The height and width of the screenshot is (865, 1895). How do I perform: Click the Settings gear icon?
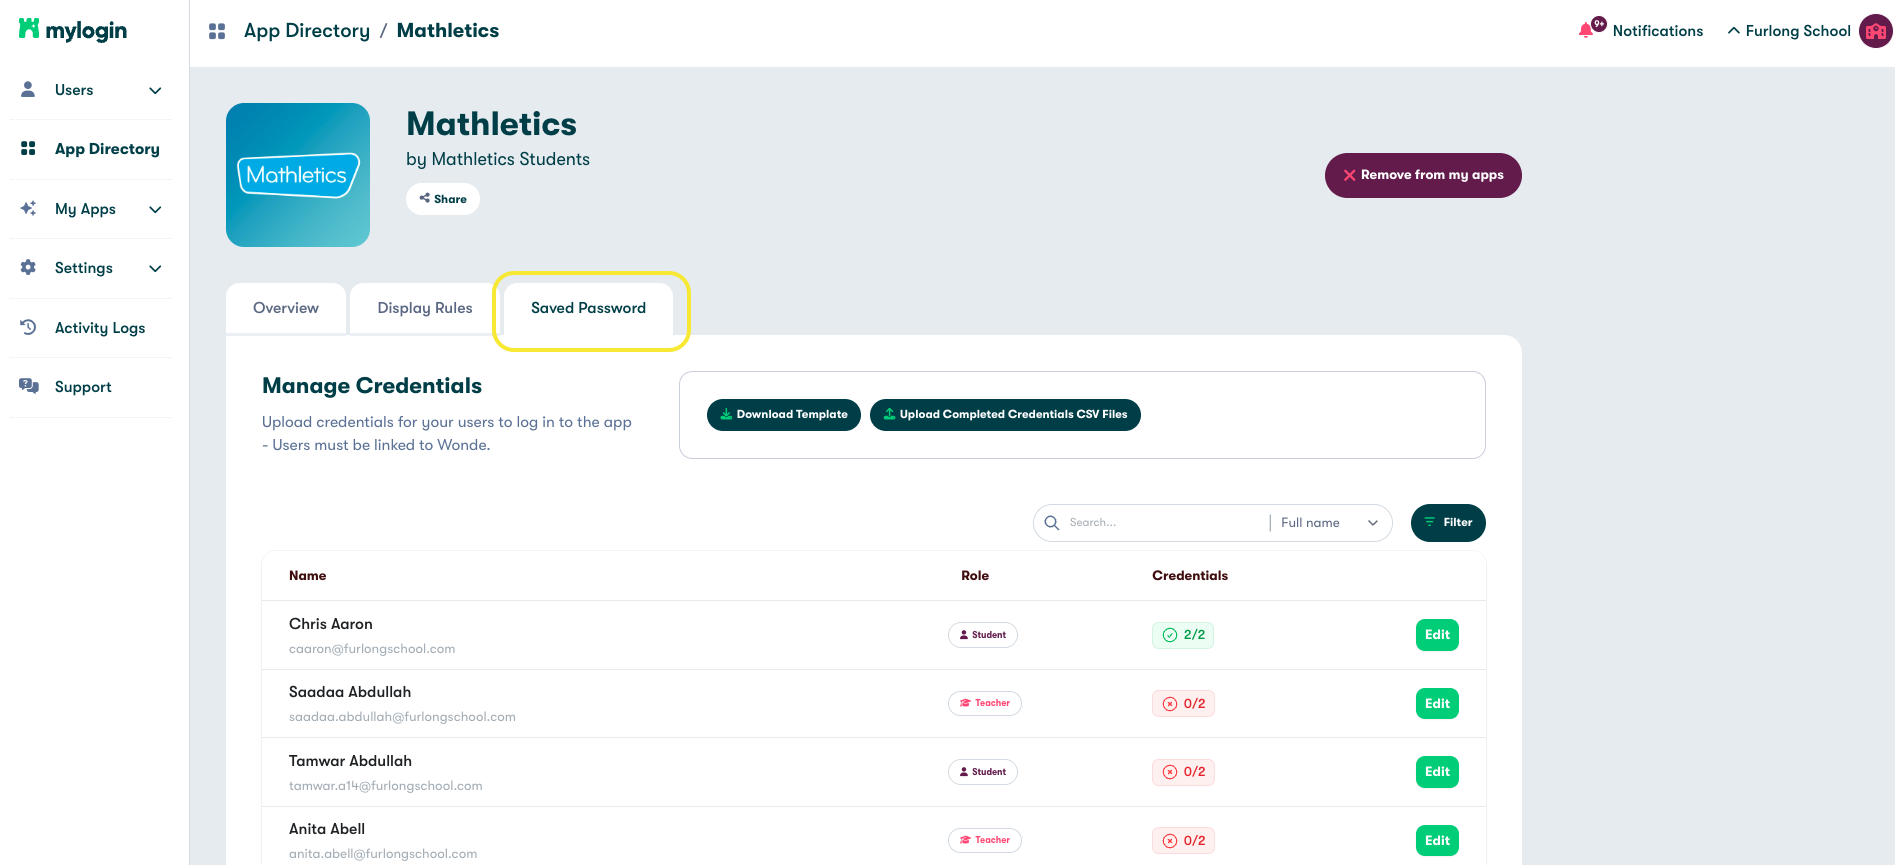28,267
